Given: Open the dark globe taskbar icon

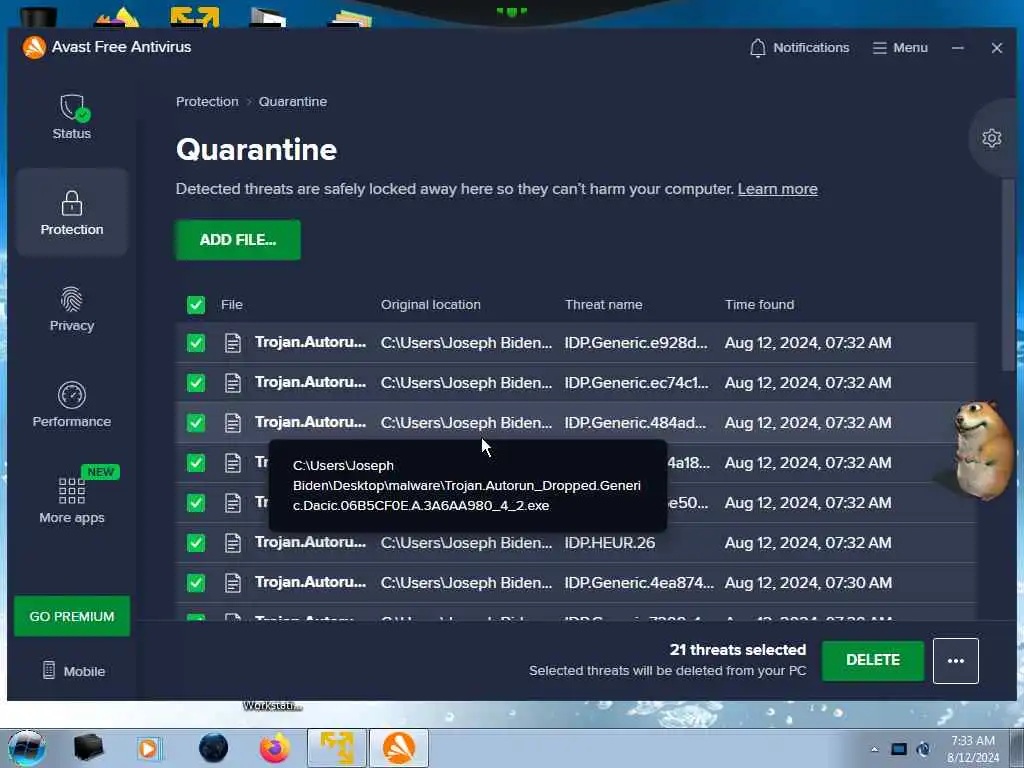Looking at the screenshot, I should point(213,748).
